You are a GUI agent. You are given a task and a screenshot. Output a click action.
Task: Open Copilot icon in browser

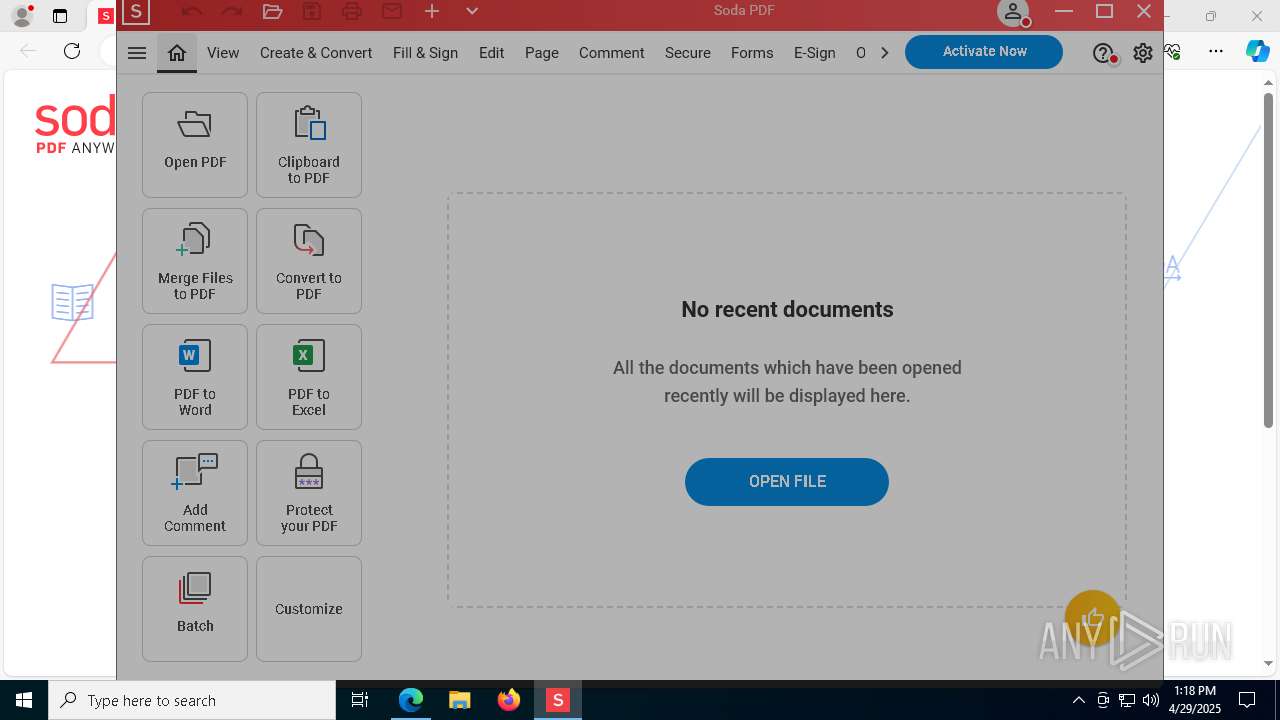click(x=1258, y=51)
